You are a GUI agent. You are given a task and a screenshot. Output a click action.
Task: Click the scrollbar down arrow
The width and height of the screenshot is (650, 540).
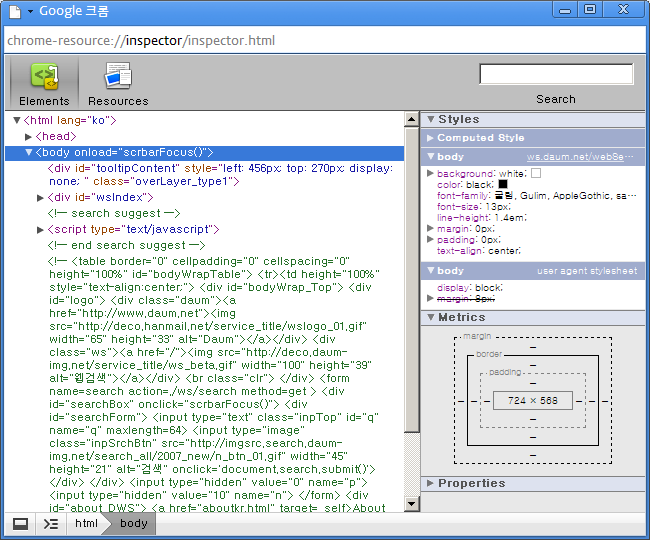click(x=411, y=504)
